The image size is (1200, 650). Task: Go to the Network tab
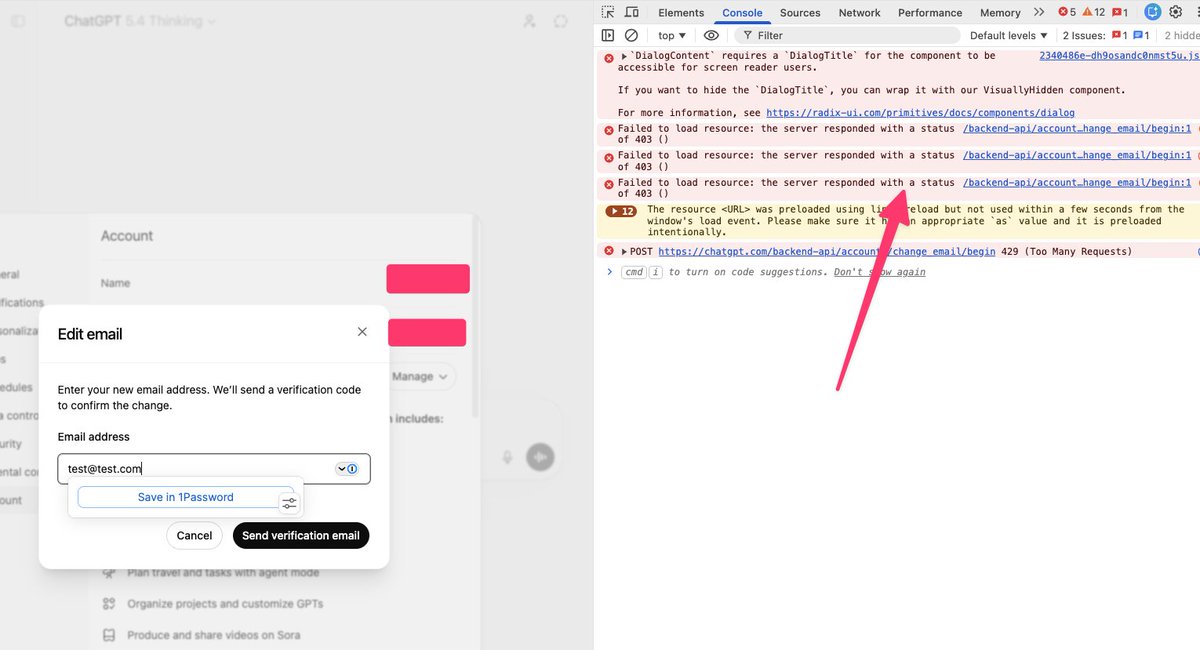859,12
